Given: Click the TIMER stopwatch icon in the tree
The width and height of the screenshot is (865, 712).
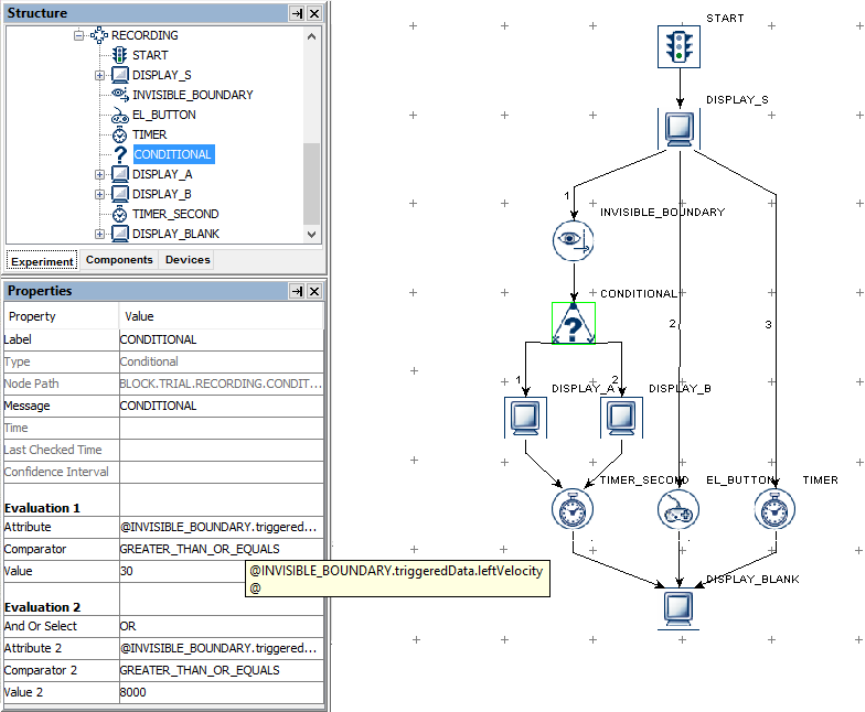Looking at the screenshot, I should [120, 135].
